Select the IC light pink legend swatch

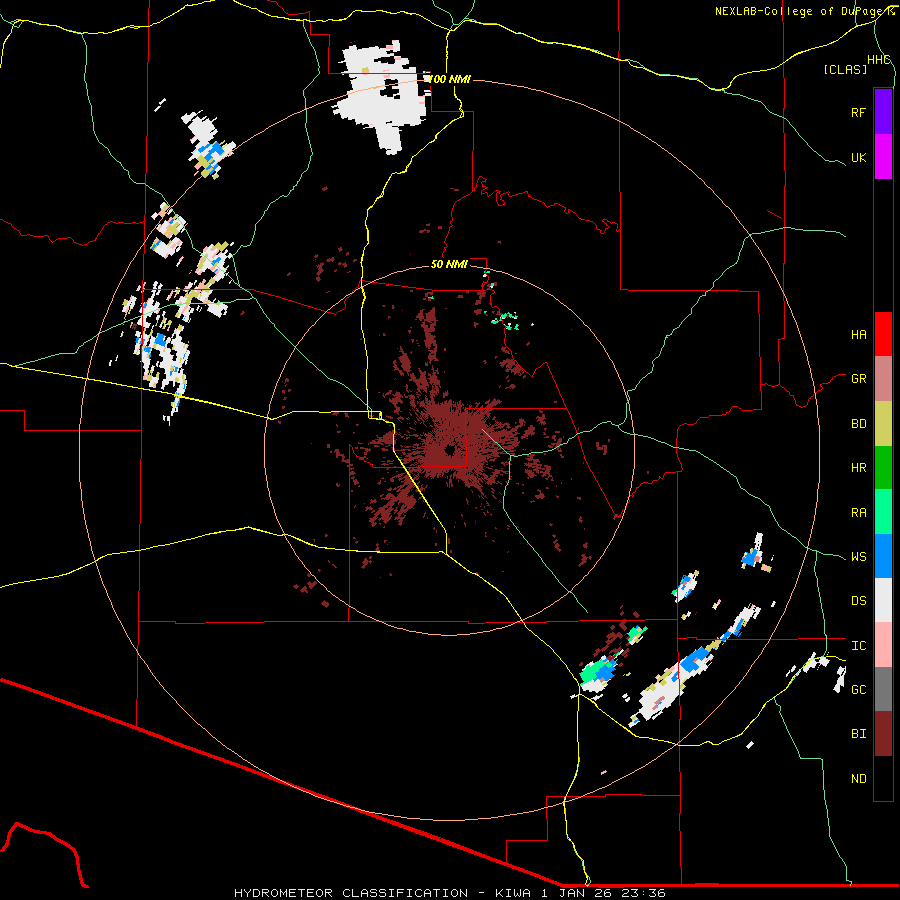coord(883,645)
